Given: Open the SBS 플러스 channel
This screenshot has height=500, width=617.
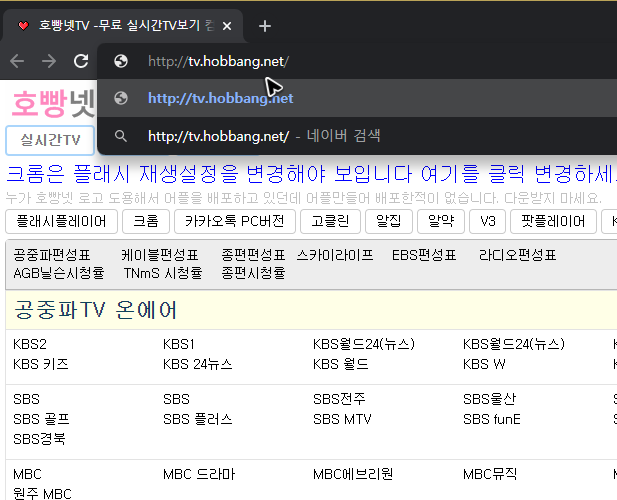Looking at the screenshot, I should tap(198, 419).
